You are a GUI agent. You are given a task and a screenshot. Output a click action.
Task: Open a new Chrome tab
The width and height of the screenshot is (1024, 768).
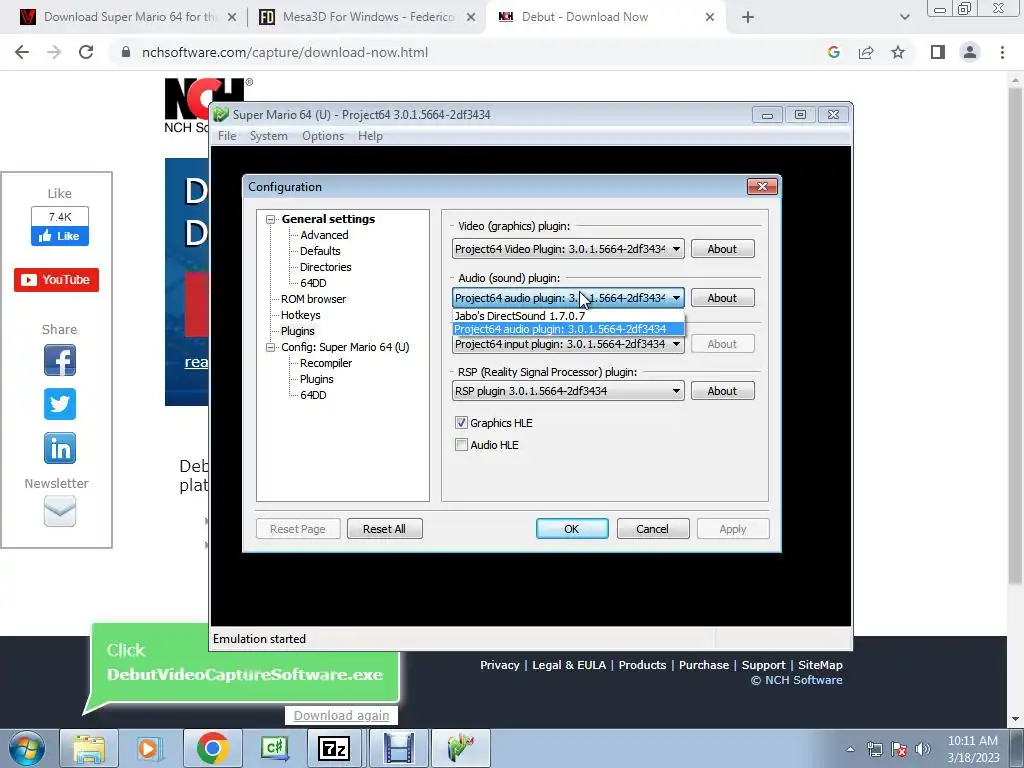[748, 17]
